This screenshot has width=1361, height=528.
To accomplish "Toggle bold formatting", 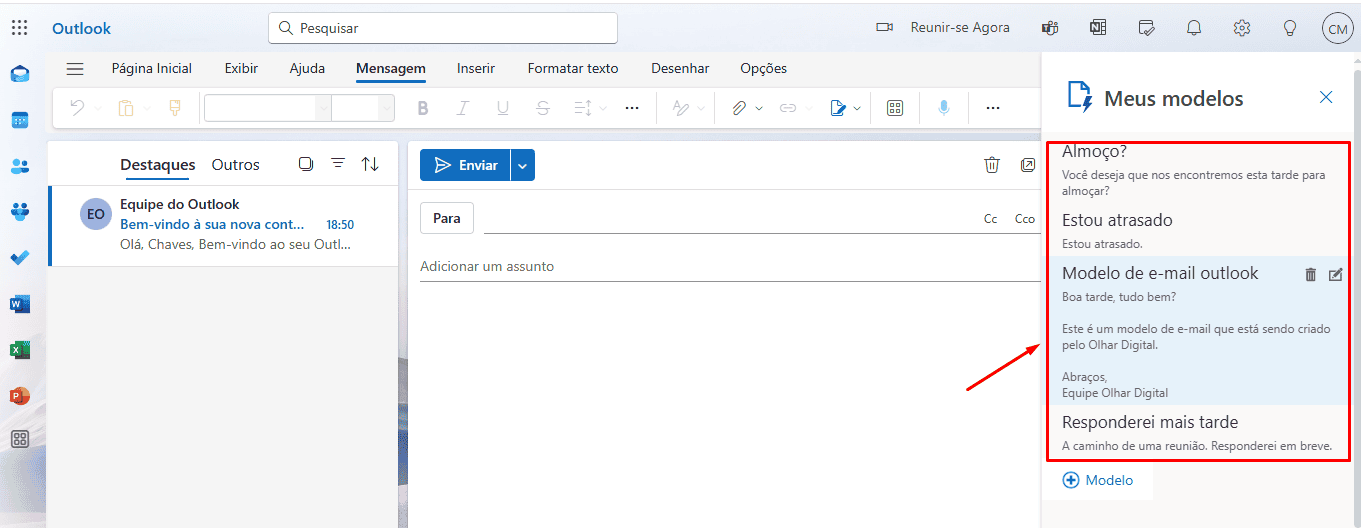I will [x=423, y=108].
